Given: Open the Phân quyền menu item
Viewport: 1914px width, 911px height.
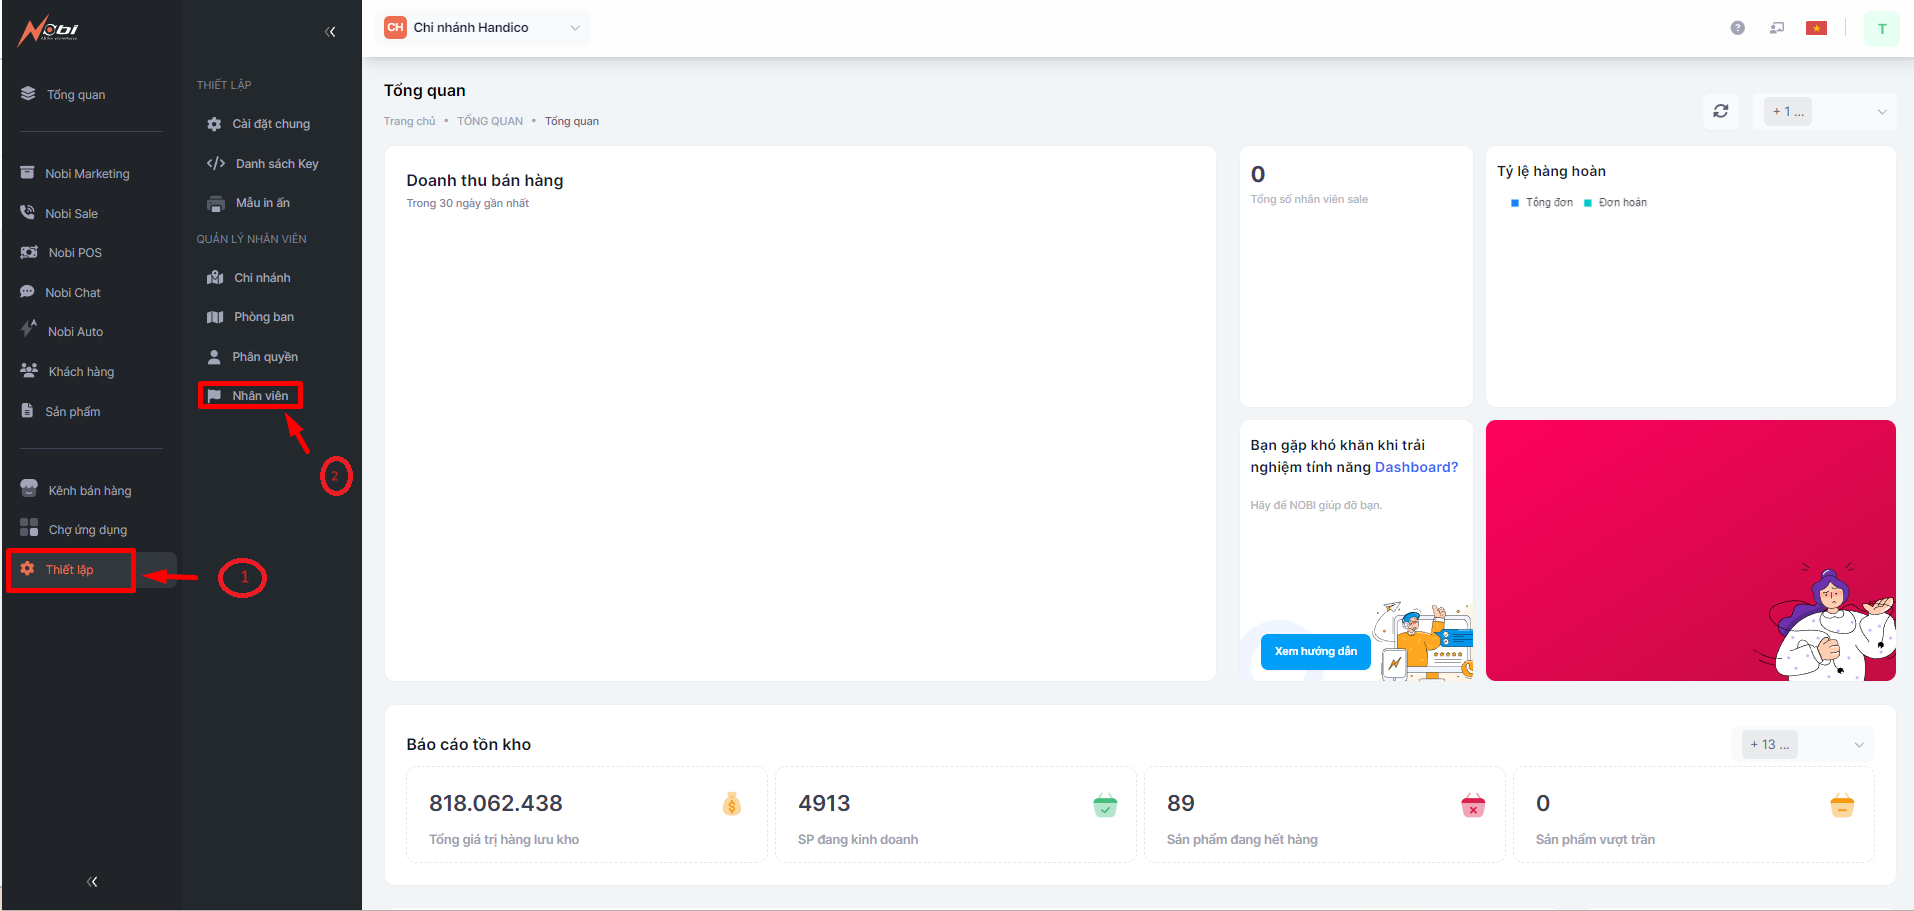Looking at the screenshot, I should (x=264, y=357).
